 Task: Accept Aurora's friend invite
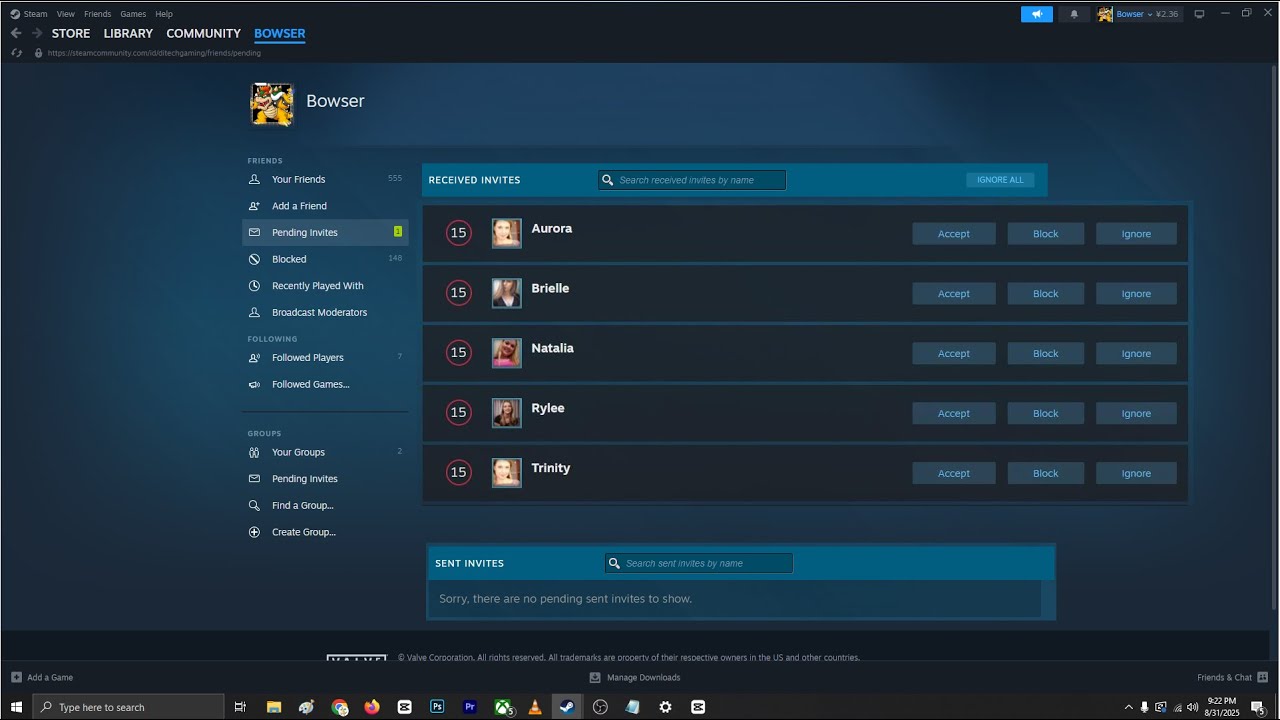coord(954,234)
